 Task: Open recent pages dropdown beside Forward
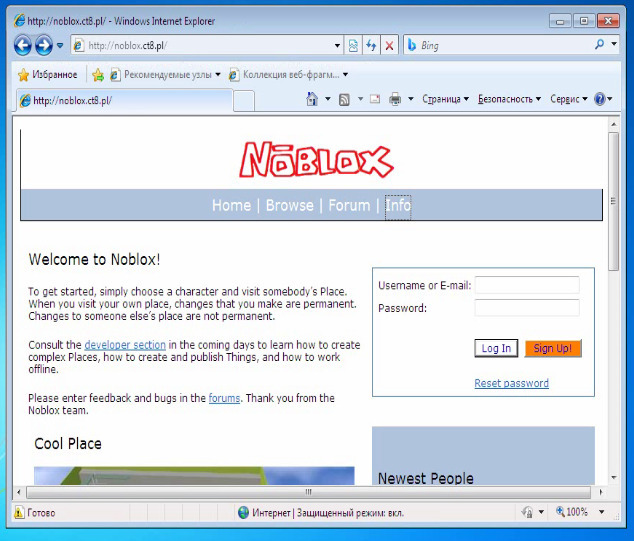[60, 45]
